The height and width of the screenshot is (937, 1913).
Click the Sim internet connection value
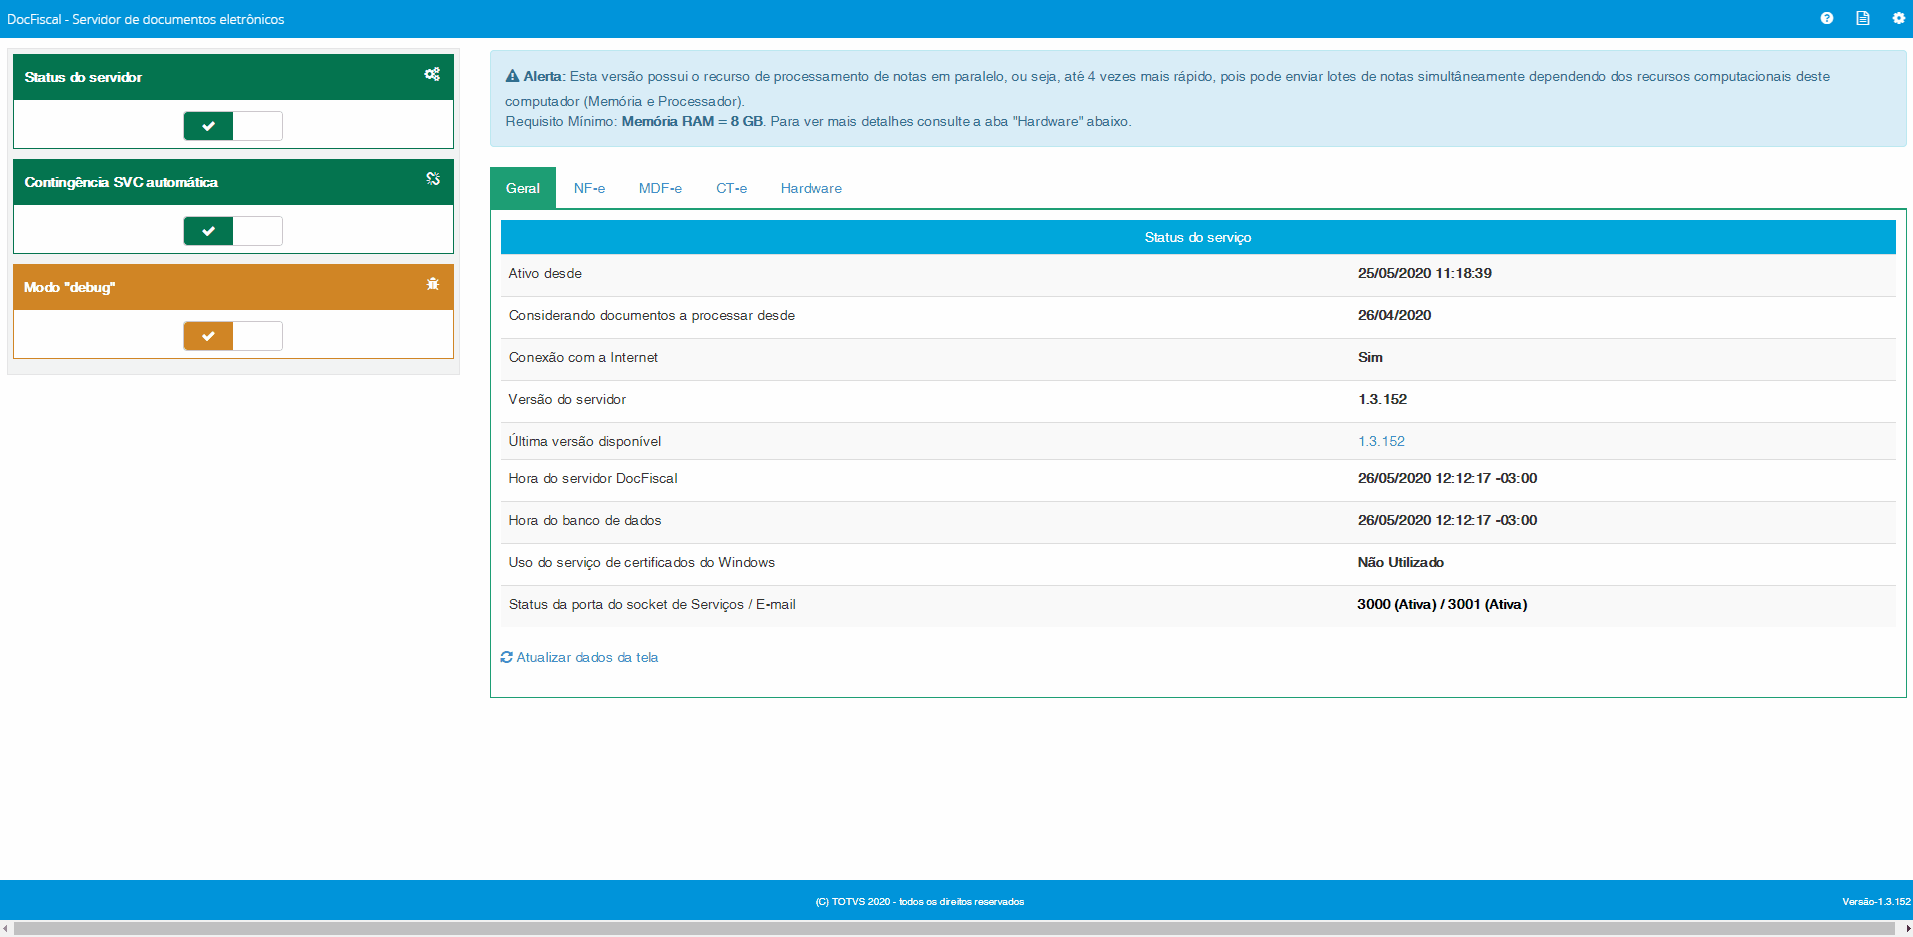pyautogui.click(x=1370, y=357)
